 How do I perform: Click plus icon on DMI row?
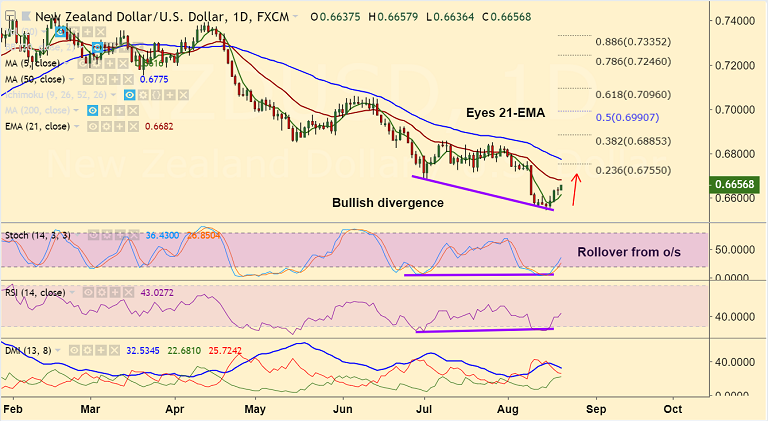tap(100, 351)
